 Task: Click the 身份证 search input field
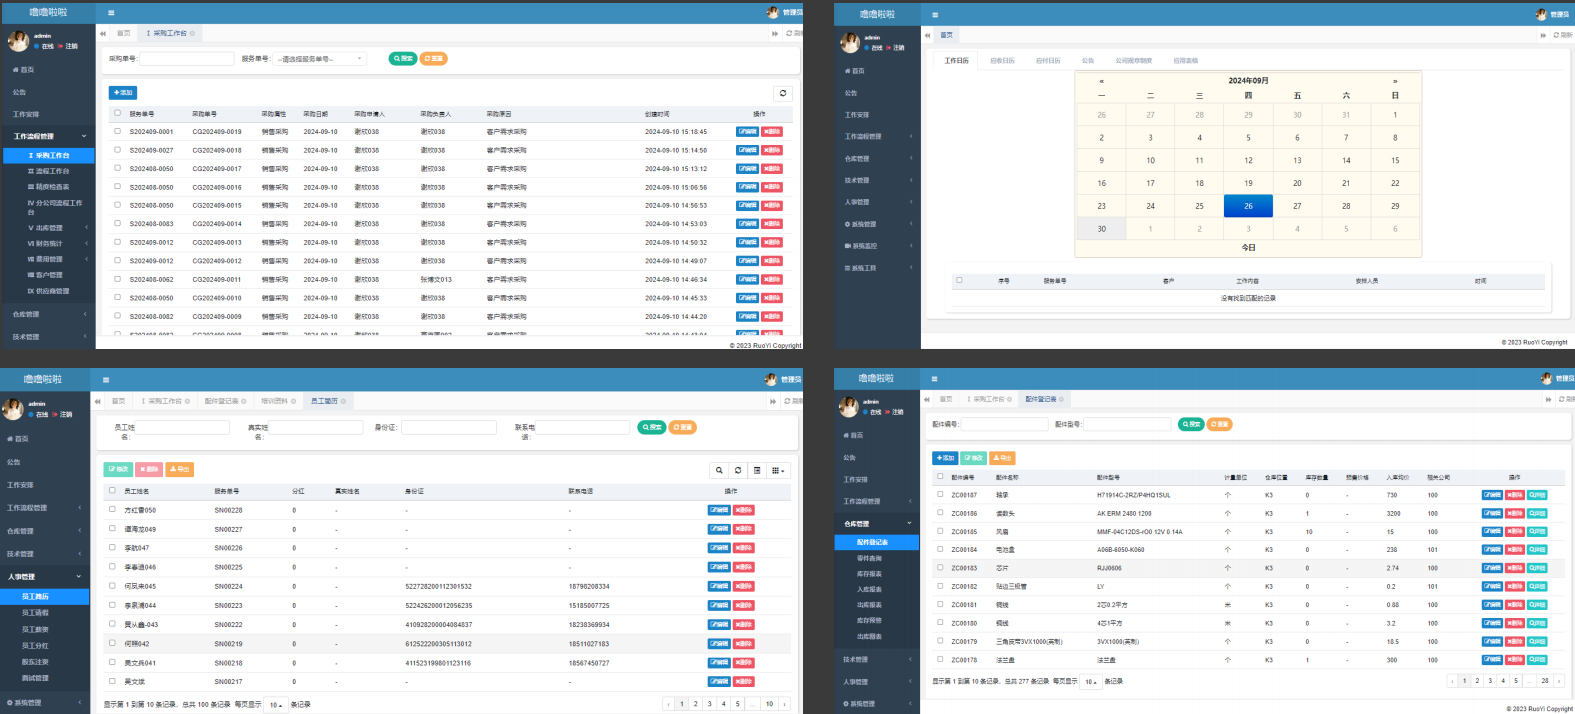point(449,428)
